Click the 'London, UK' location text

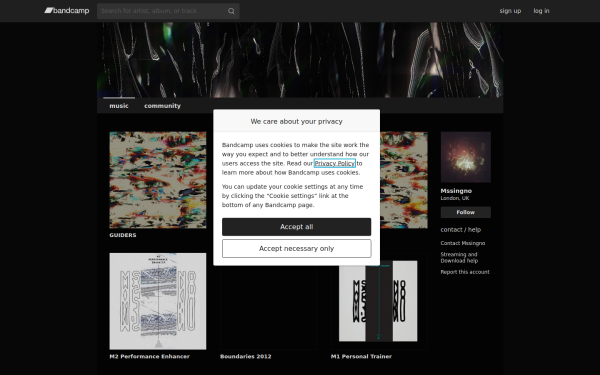[x=455, y=198]
